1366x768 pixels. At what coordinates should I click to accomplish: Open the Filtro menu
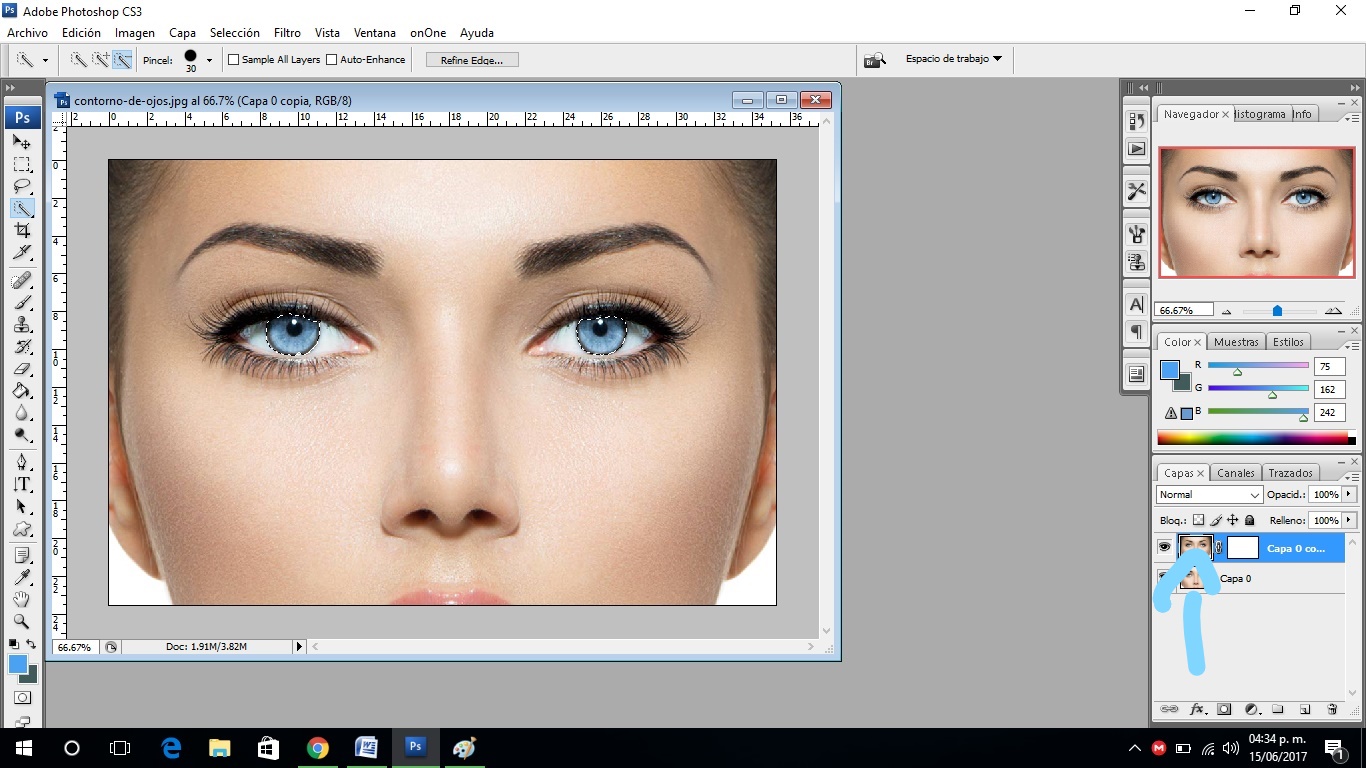click(x=287, y=33)
